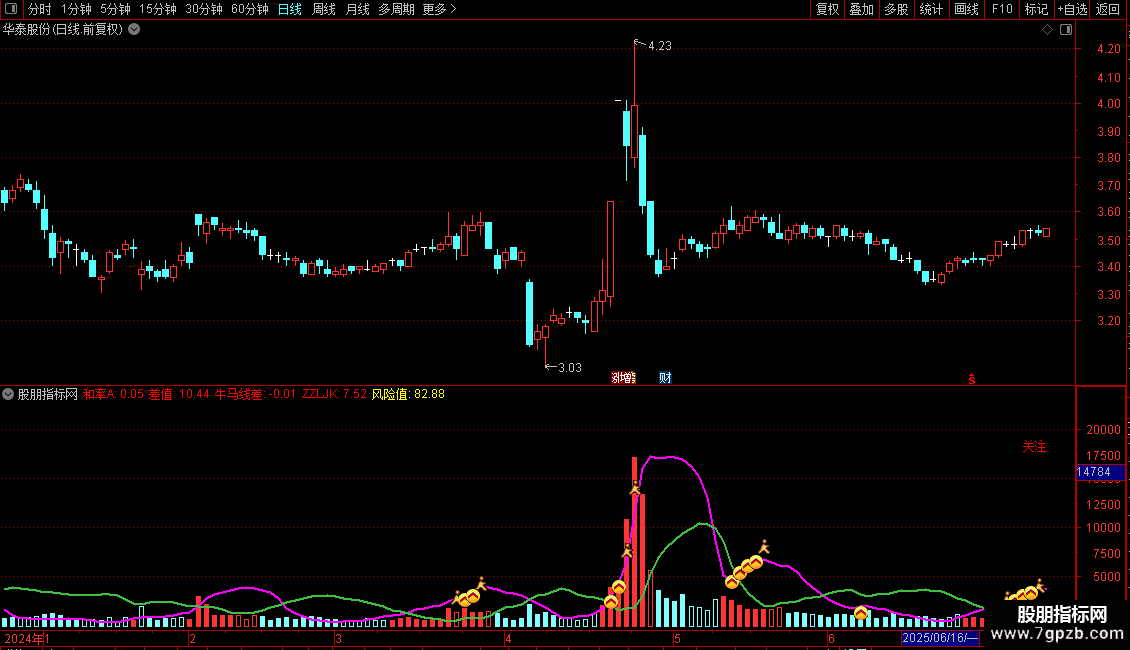Click the 差值: 10.44 value
Viewport: 1130px width, 650px height.
pyautogui.click(x=179, y=394)
